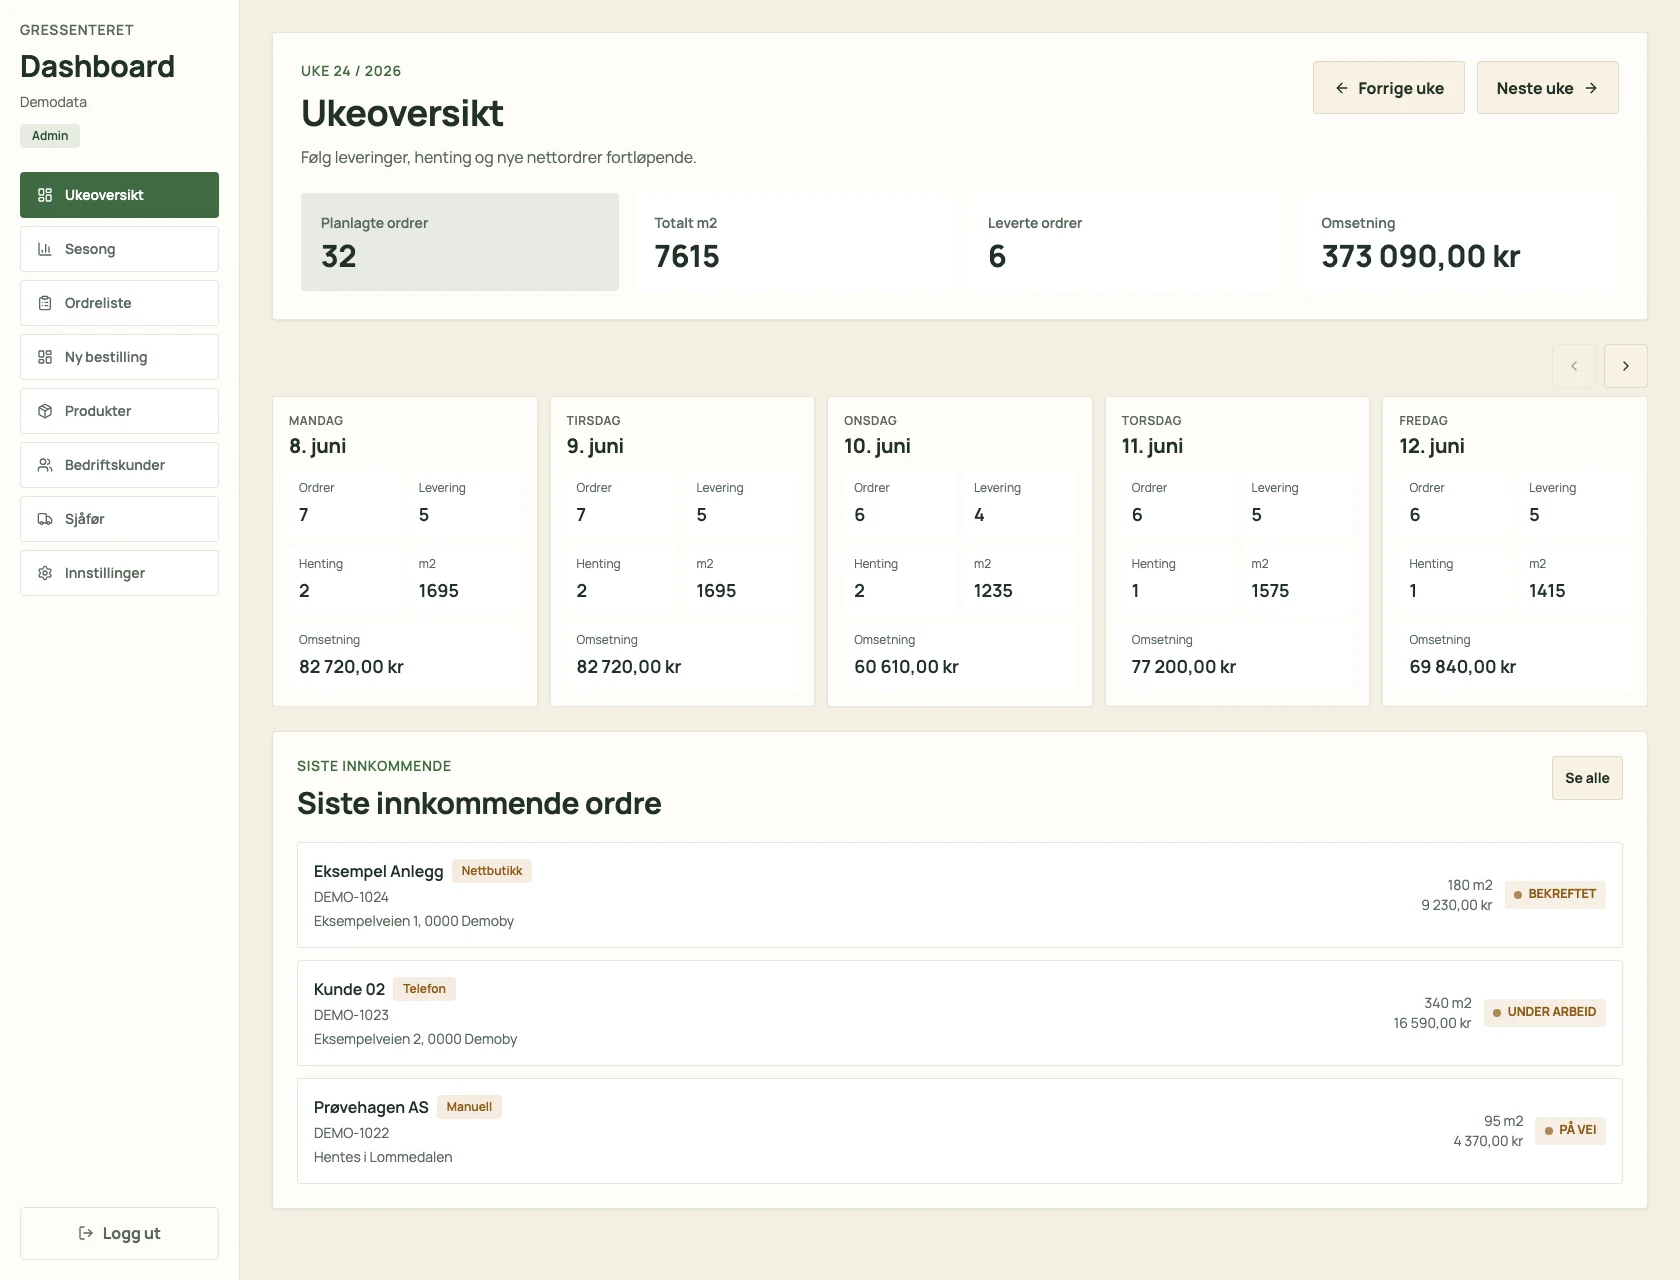Viewport: 1680px width, 1280px height.
Task: Click the PÅ VEI status badge
Action: (1570, 1130)
